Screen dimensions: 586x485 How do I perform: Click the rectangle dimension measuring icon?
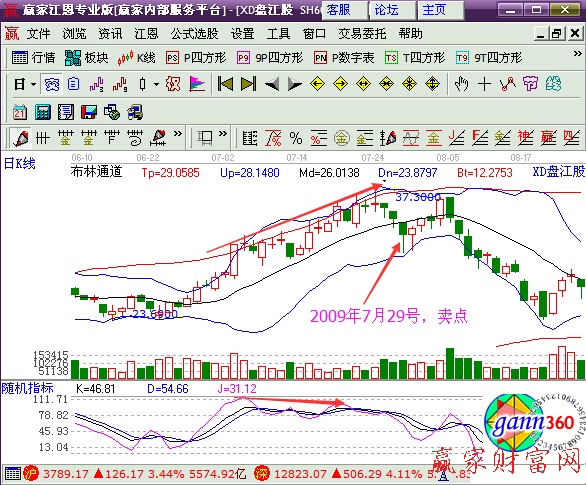click(x=205, y=138)
